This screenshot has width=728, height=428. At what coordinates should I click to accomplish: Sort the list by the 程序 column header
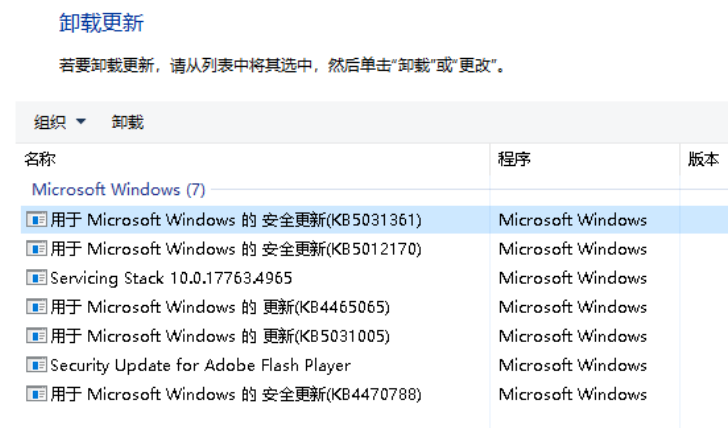coord(514,159)
